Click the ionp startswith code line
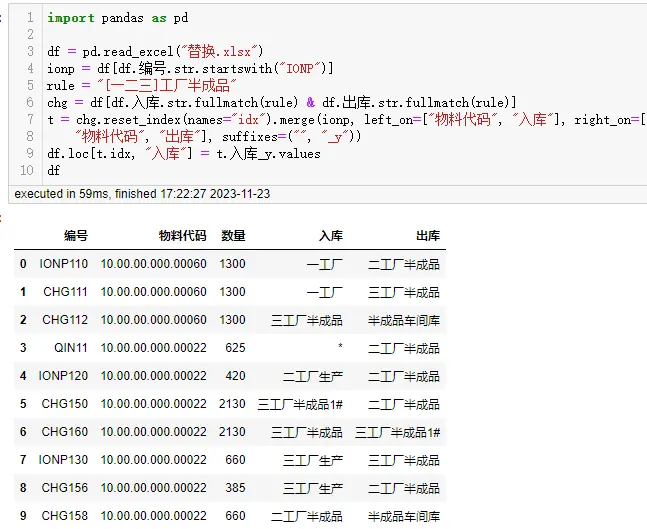 (190, 68)
